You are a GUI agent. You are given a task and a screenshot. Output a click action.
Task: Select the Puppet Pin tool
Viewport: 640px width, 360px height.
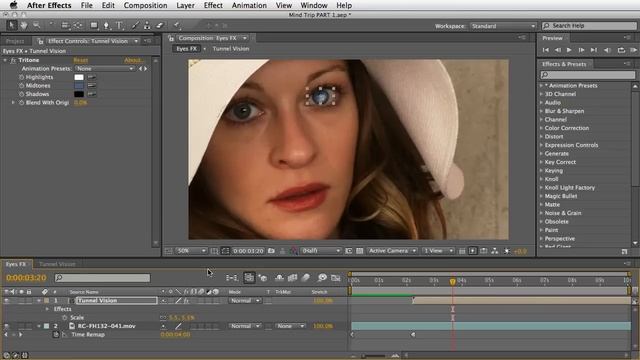[177, 25]
